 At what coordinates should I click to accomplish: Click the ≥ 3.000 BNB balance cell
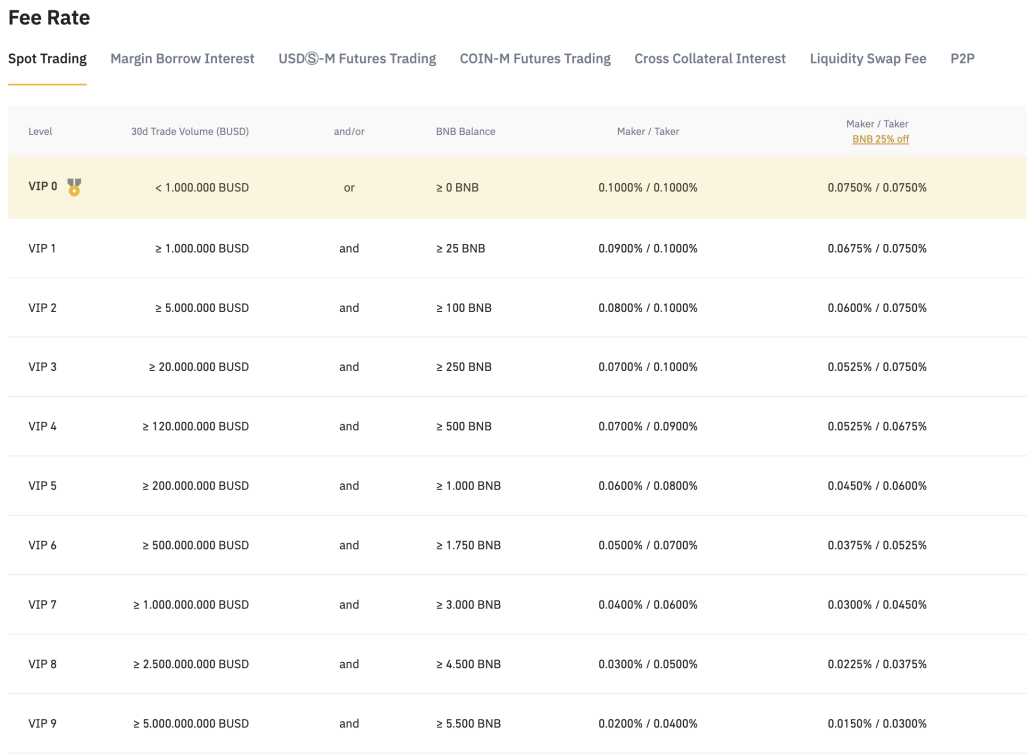pyautogui.click(x=468, y=605)
